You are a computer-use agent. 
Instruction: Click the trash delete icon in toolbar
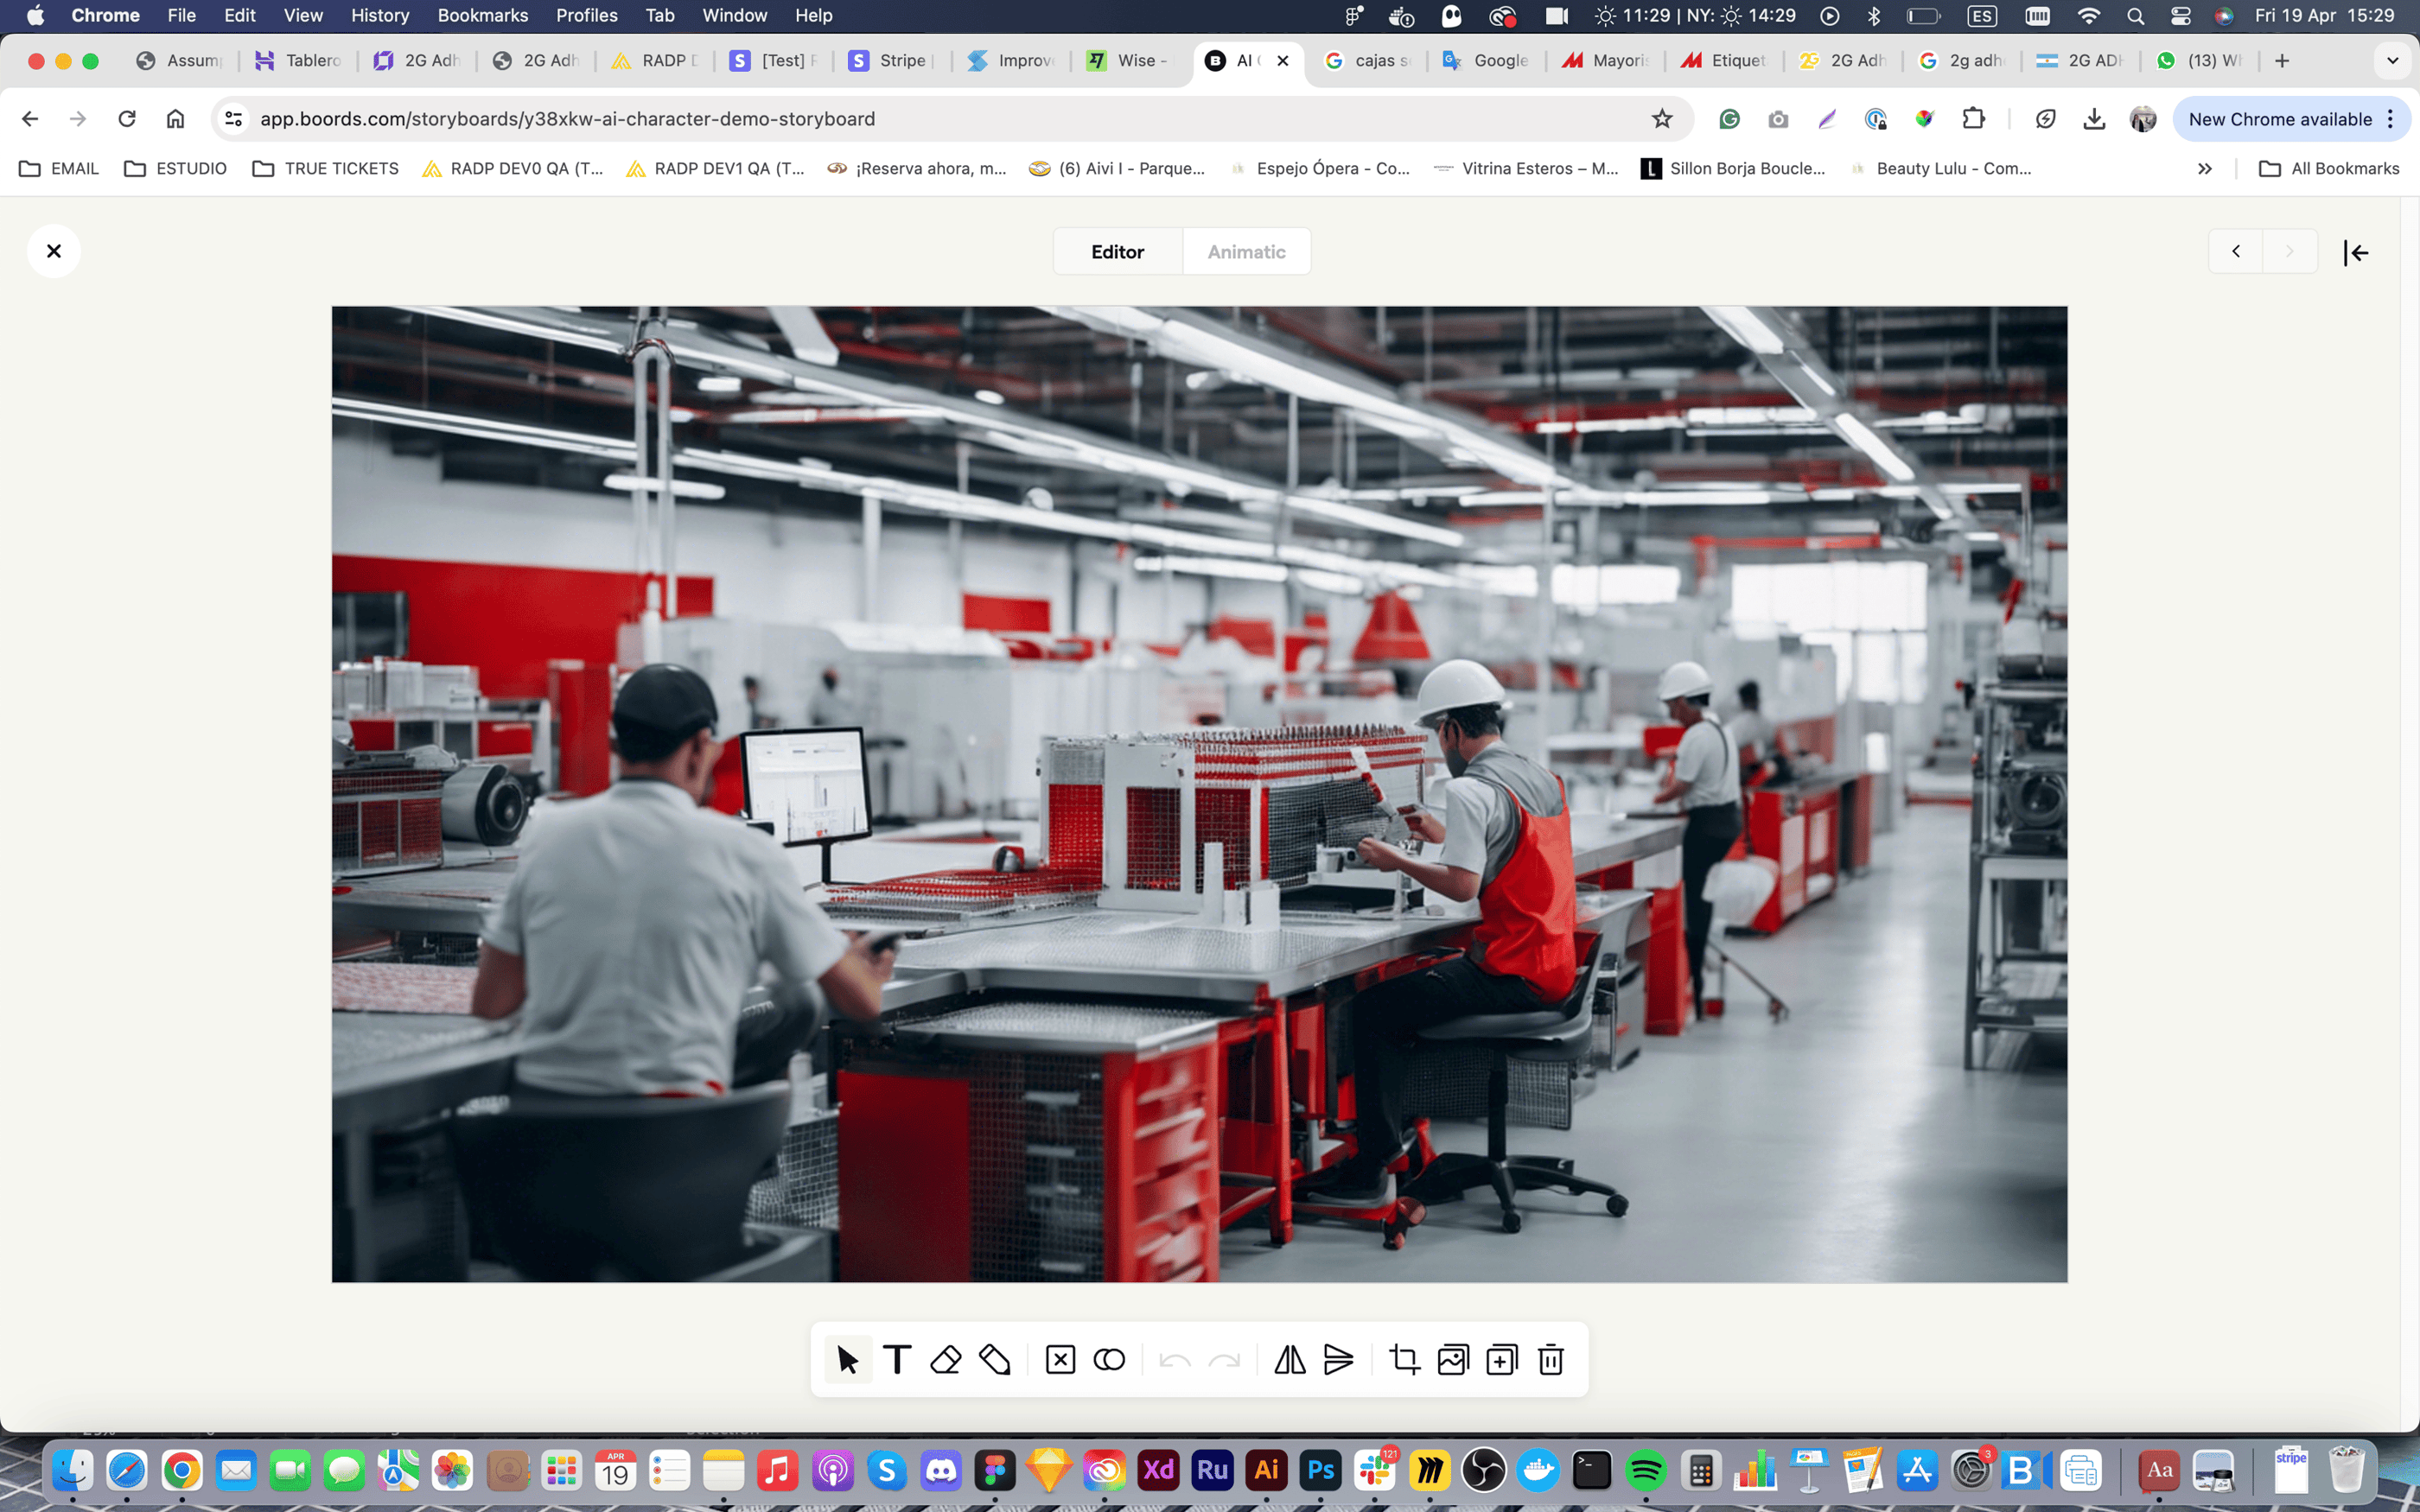(x=1550, y=1359)
